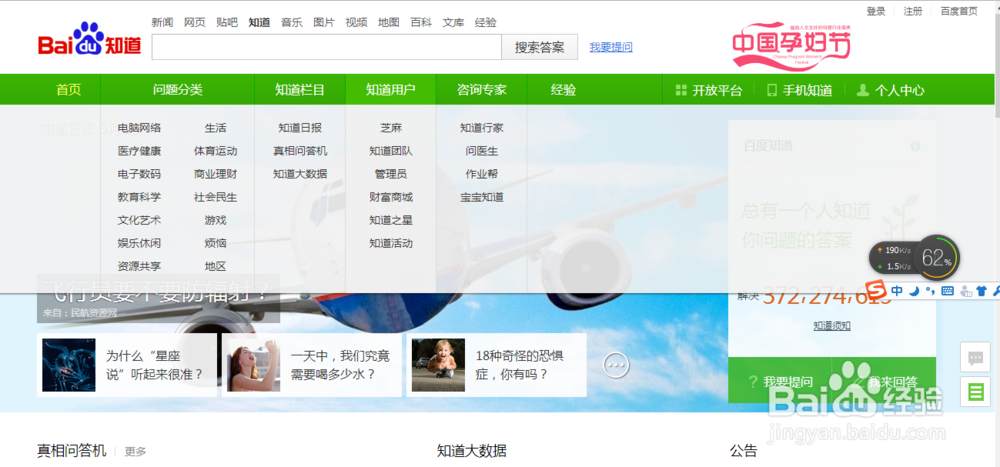
Task: Open the 首页 nav item
Action: pyautogui.click(x=69, y=90)
